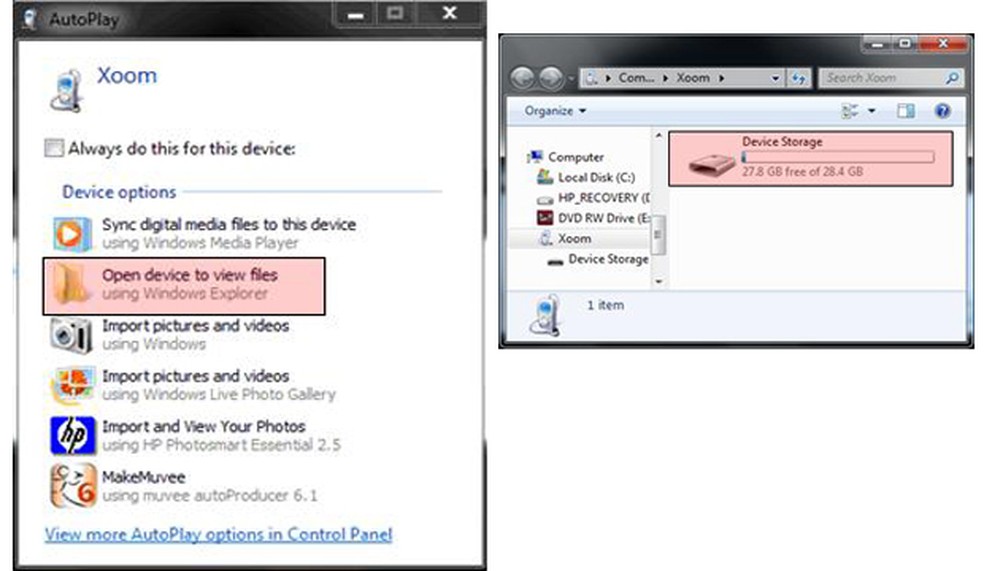Open the Organize menu
This screenshot has width=984, height=571.
[555, 111]
